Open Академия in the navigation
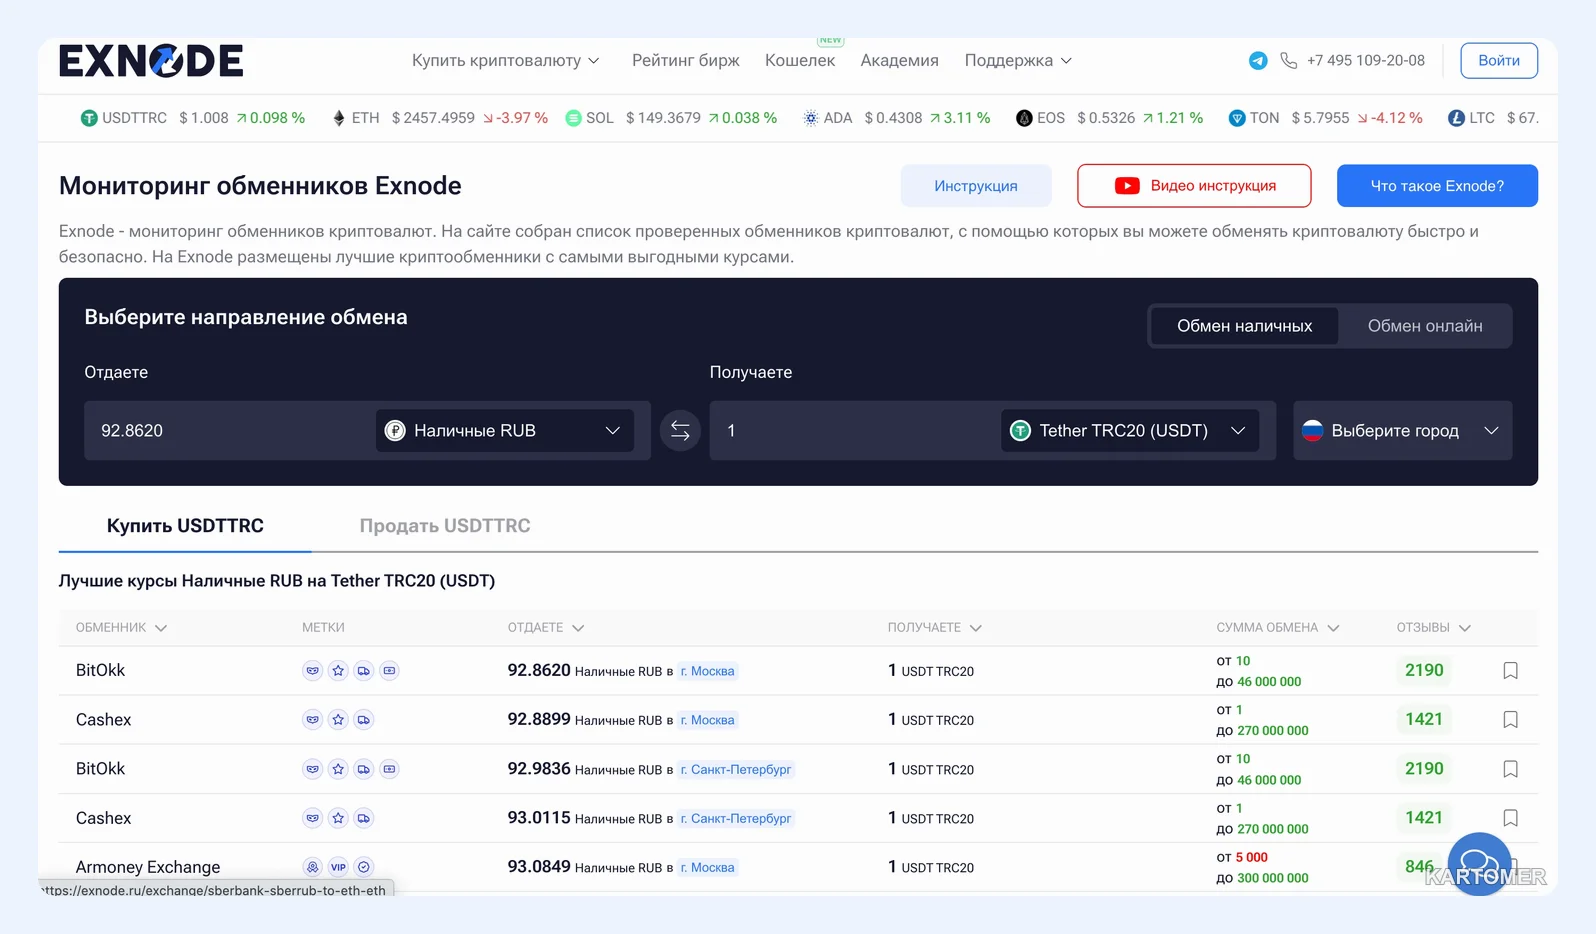 900,61
